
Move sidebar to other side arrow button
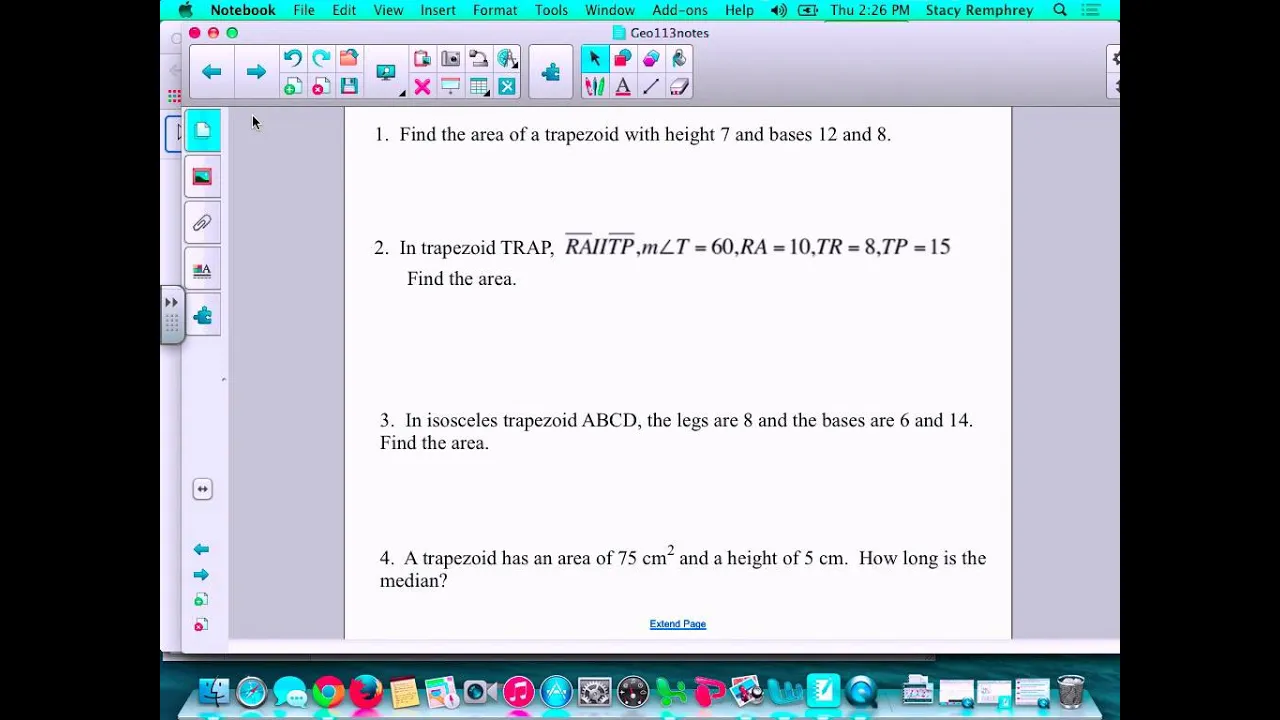click(202, 489)
